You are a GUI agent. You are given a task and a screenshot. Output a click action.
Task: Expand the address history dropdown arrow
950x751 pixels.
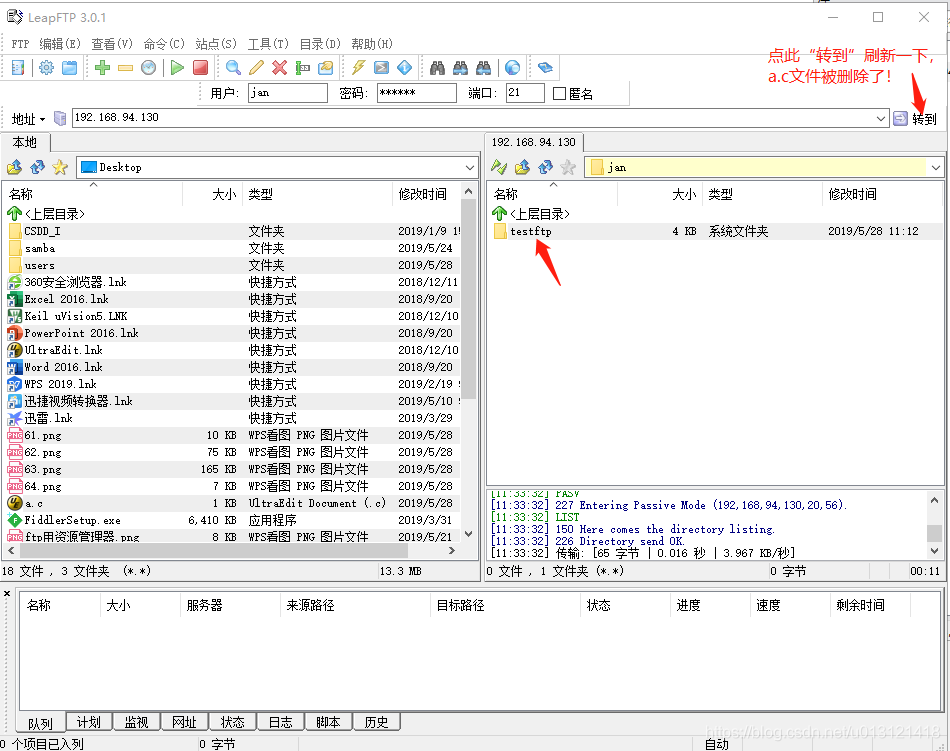coord(881,119)
